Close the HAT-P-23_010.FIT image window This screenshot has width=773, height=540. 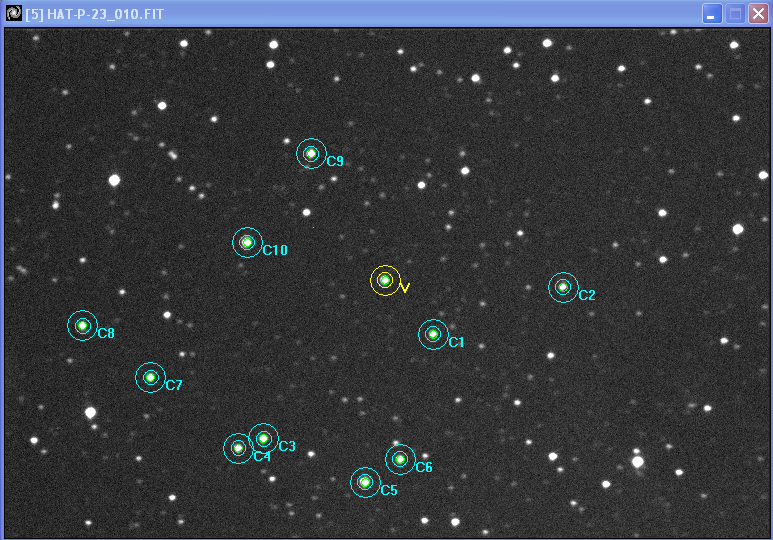[x=758, y=14]
